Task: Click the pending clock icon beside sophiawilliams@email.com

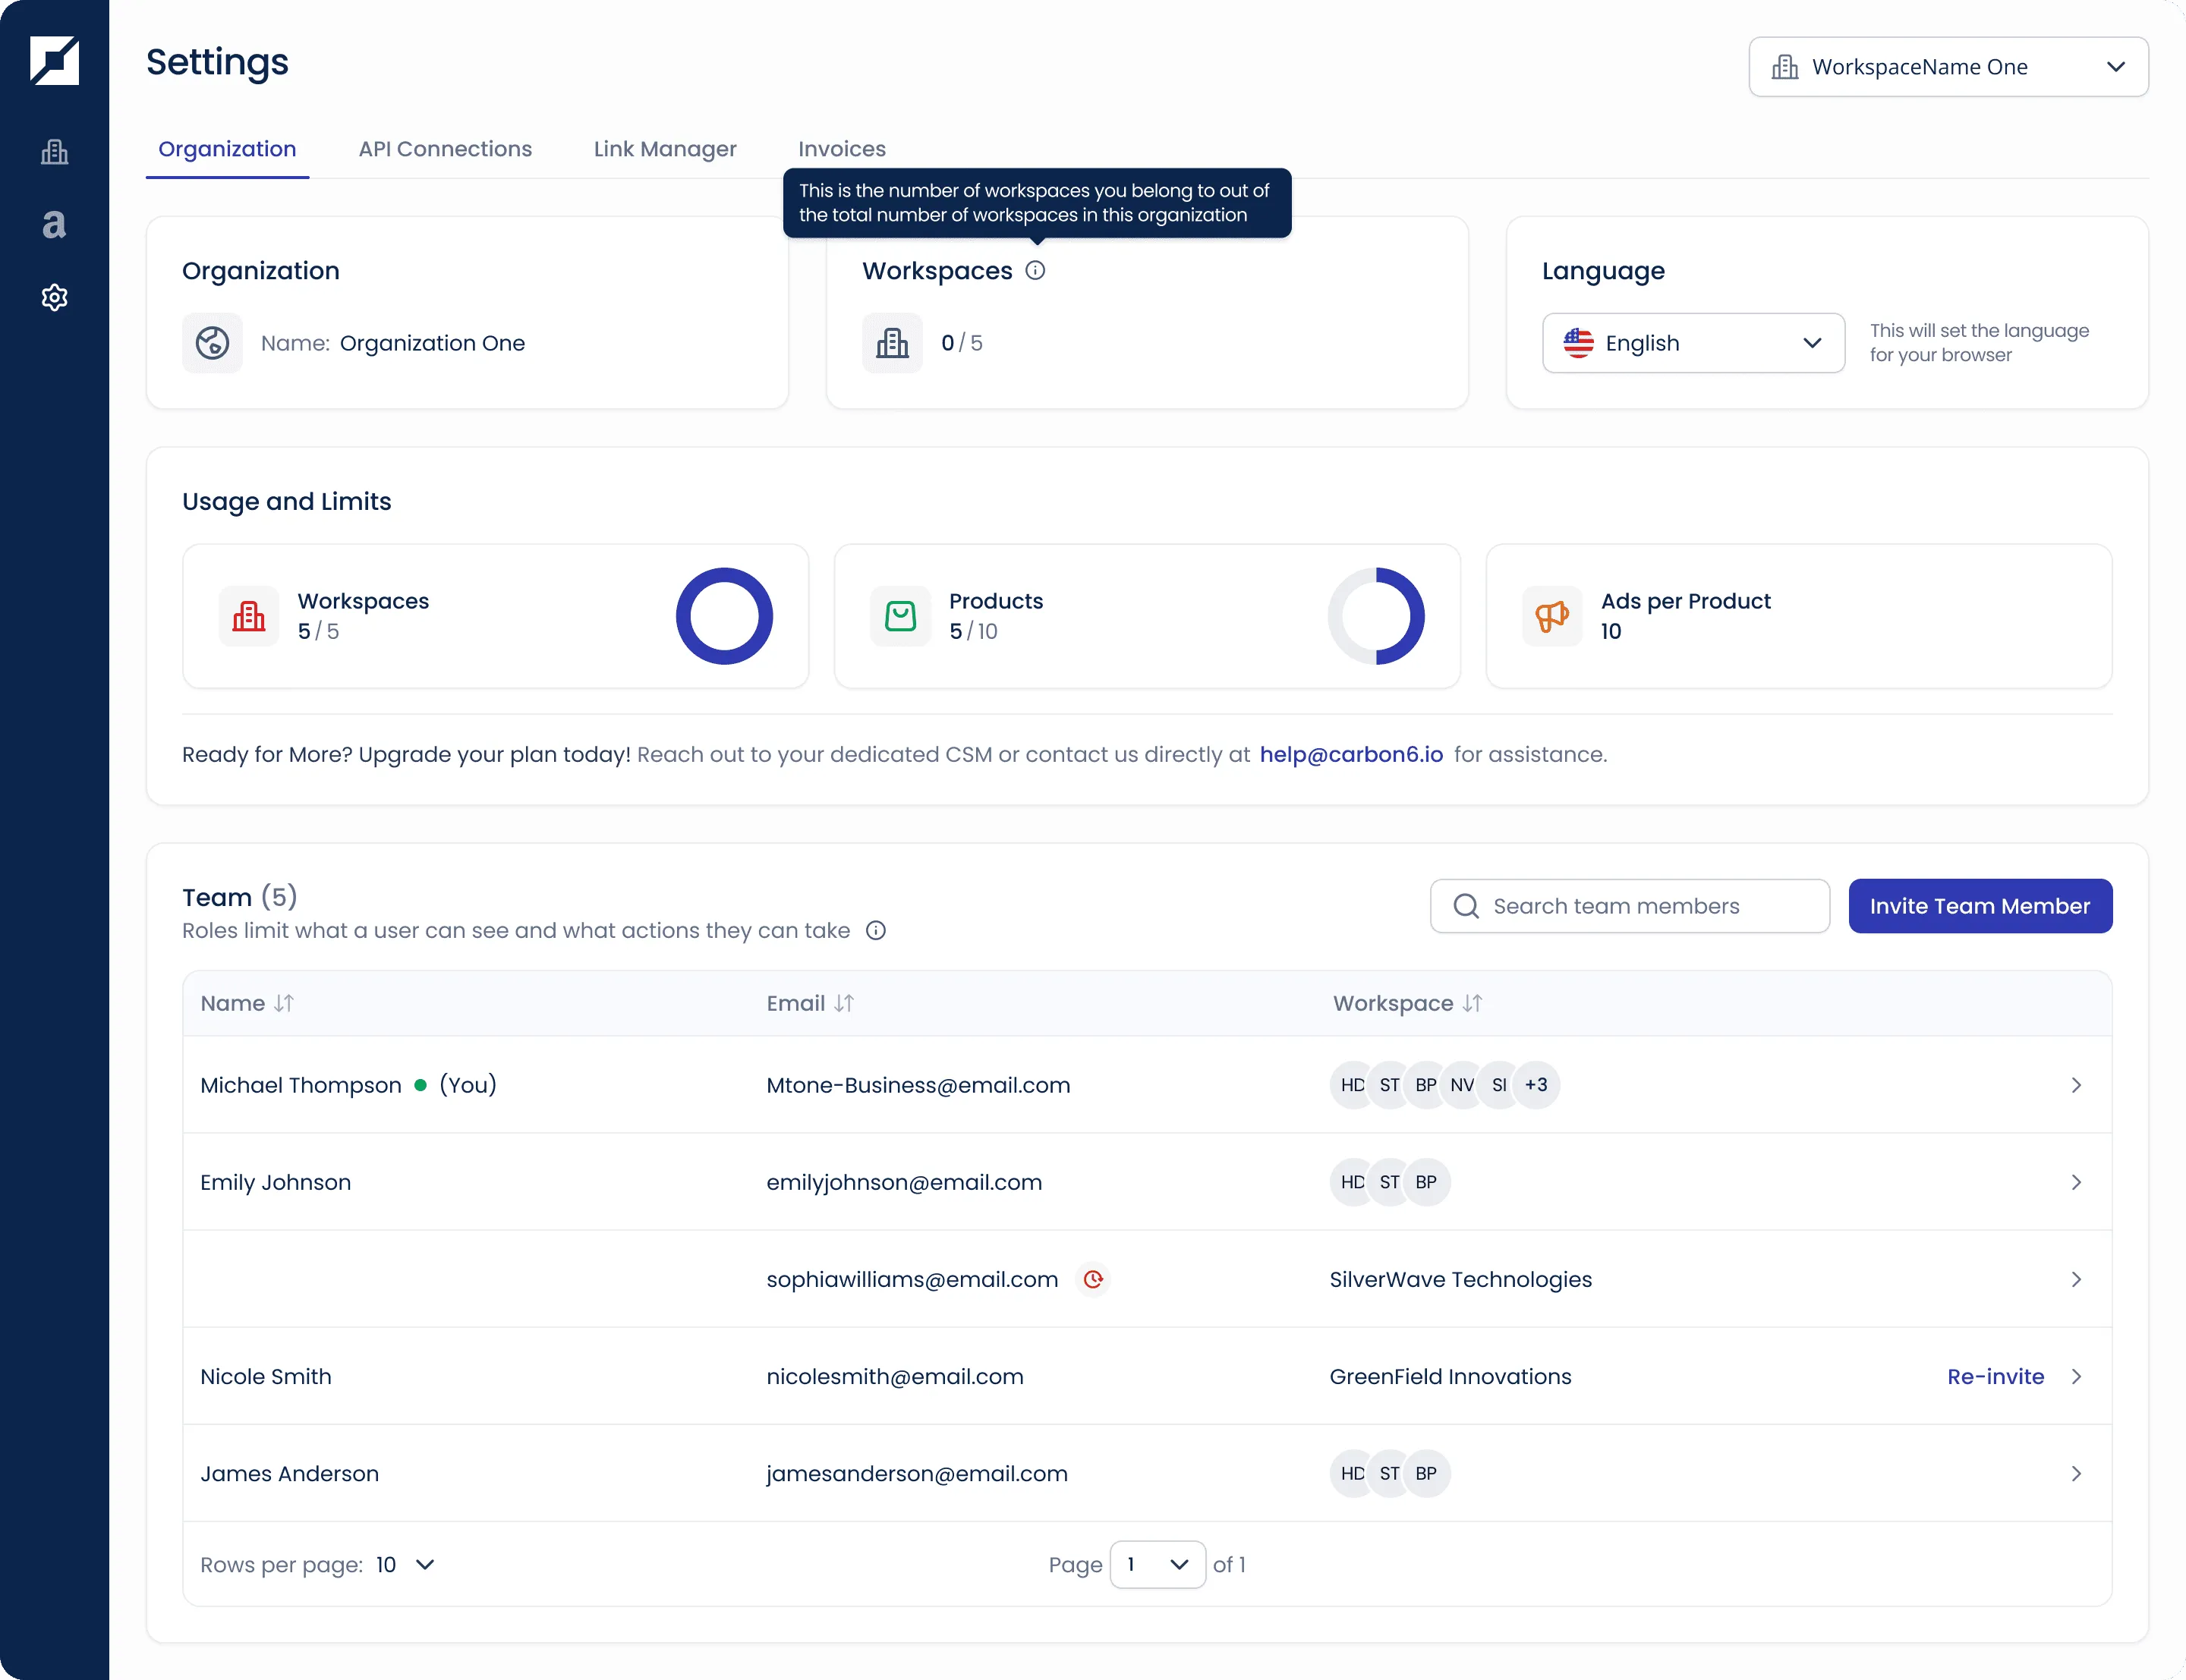Action: point(1093,1279)
